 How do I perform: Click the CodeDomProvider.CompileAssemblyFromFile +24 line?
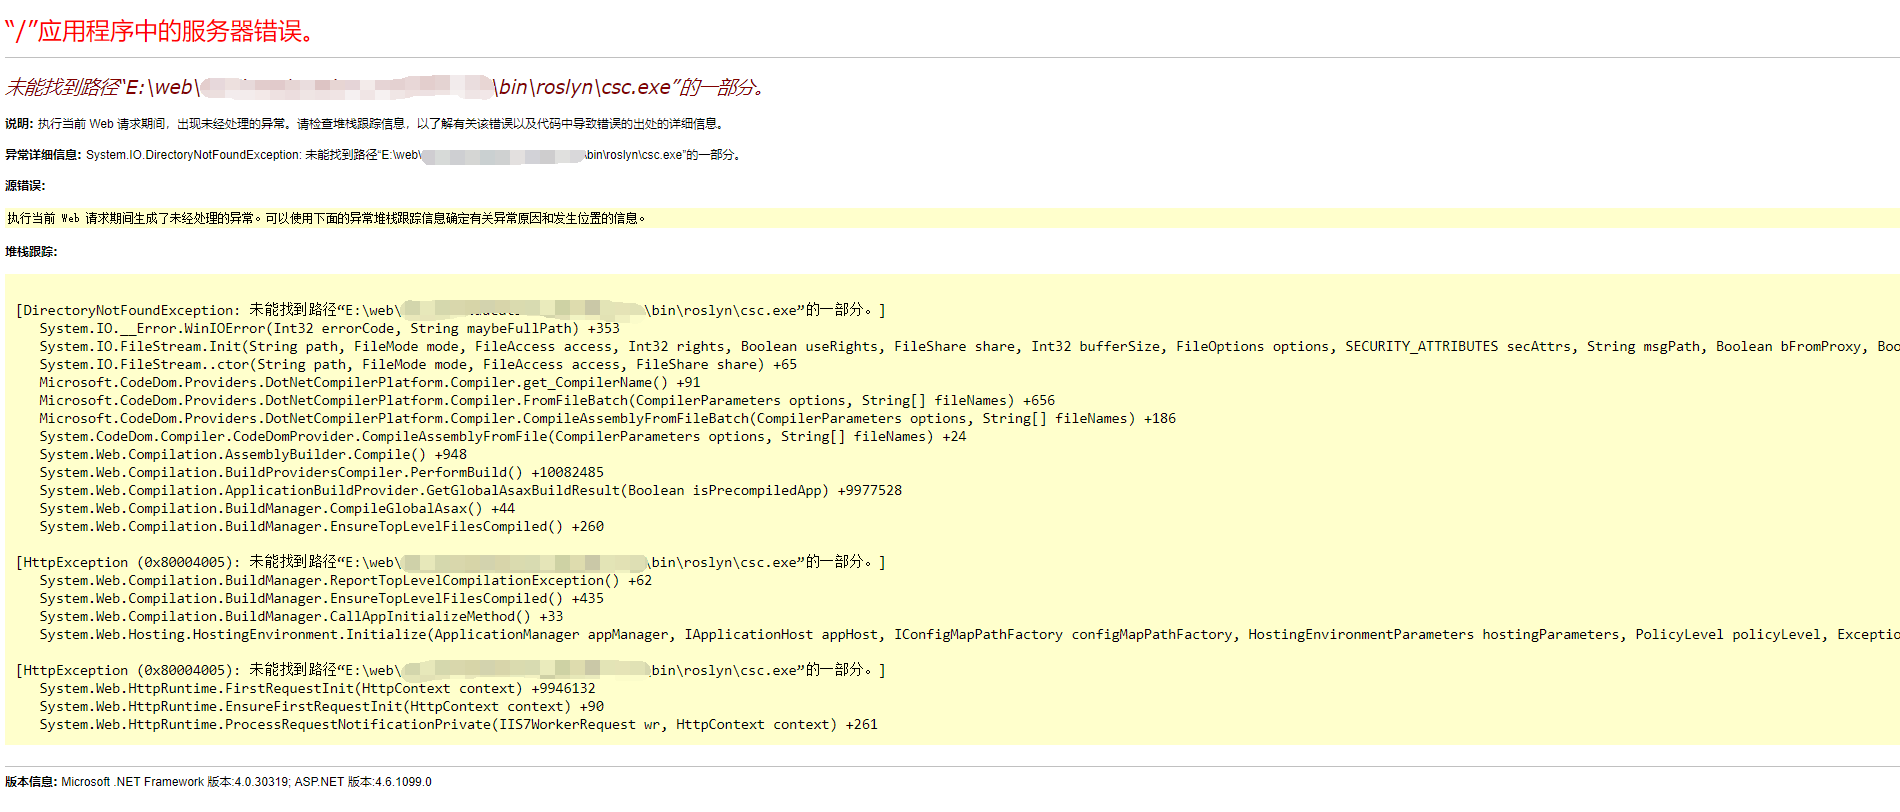click(503, 436)
